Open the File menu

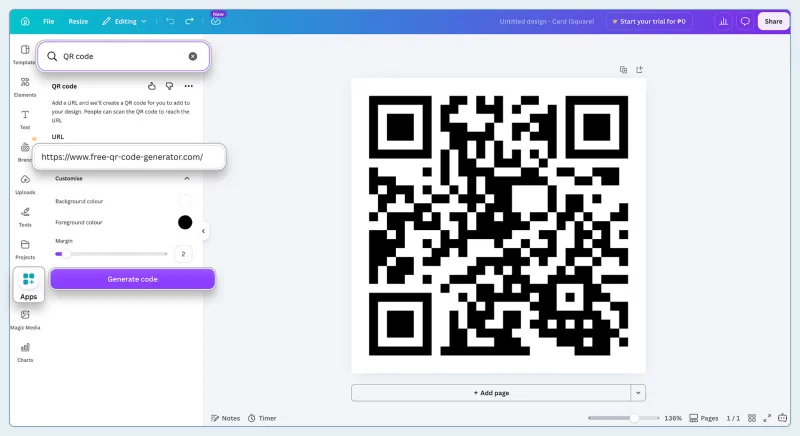point(48,21)
